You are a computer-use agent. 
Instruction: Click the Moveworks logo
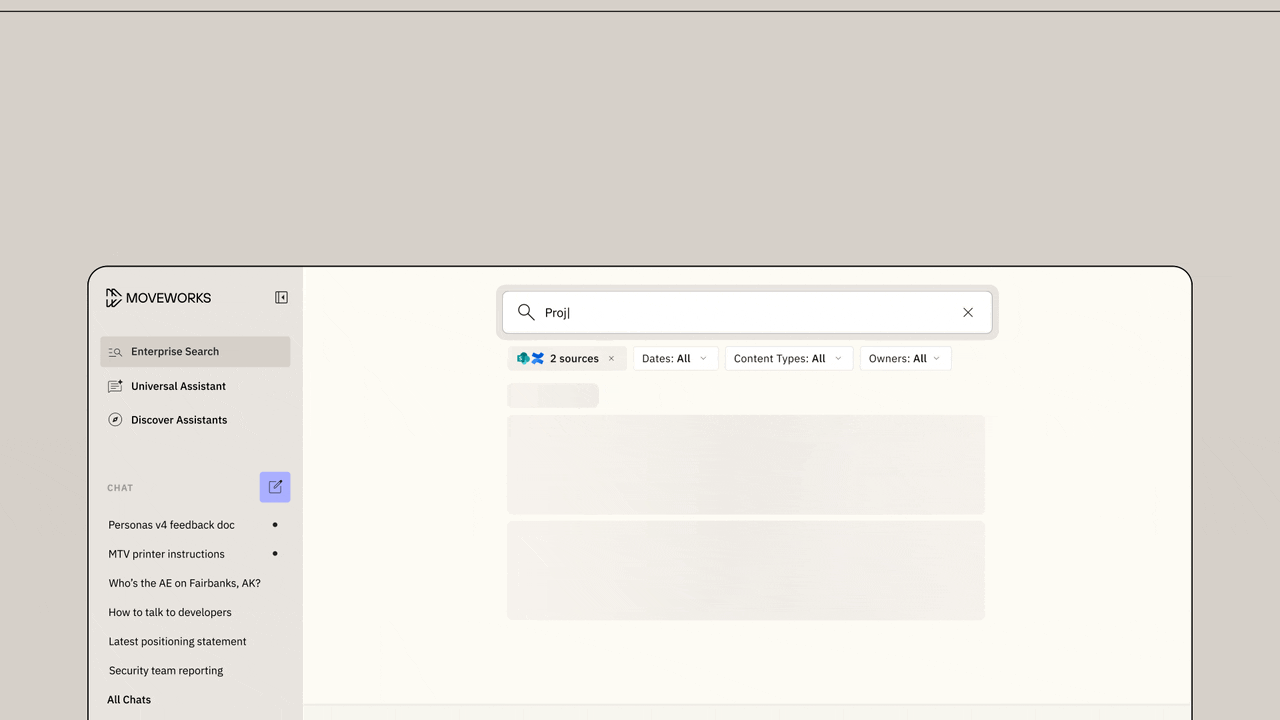click(x=158, y=298)
